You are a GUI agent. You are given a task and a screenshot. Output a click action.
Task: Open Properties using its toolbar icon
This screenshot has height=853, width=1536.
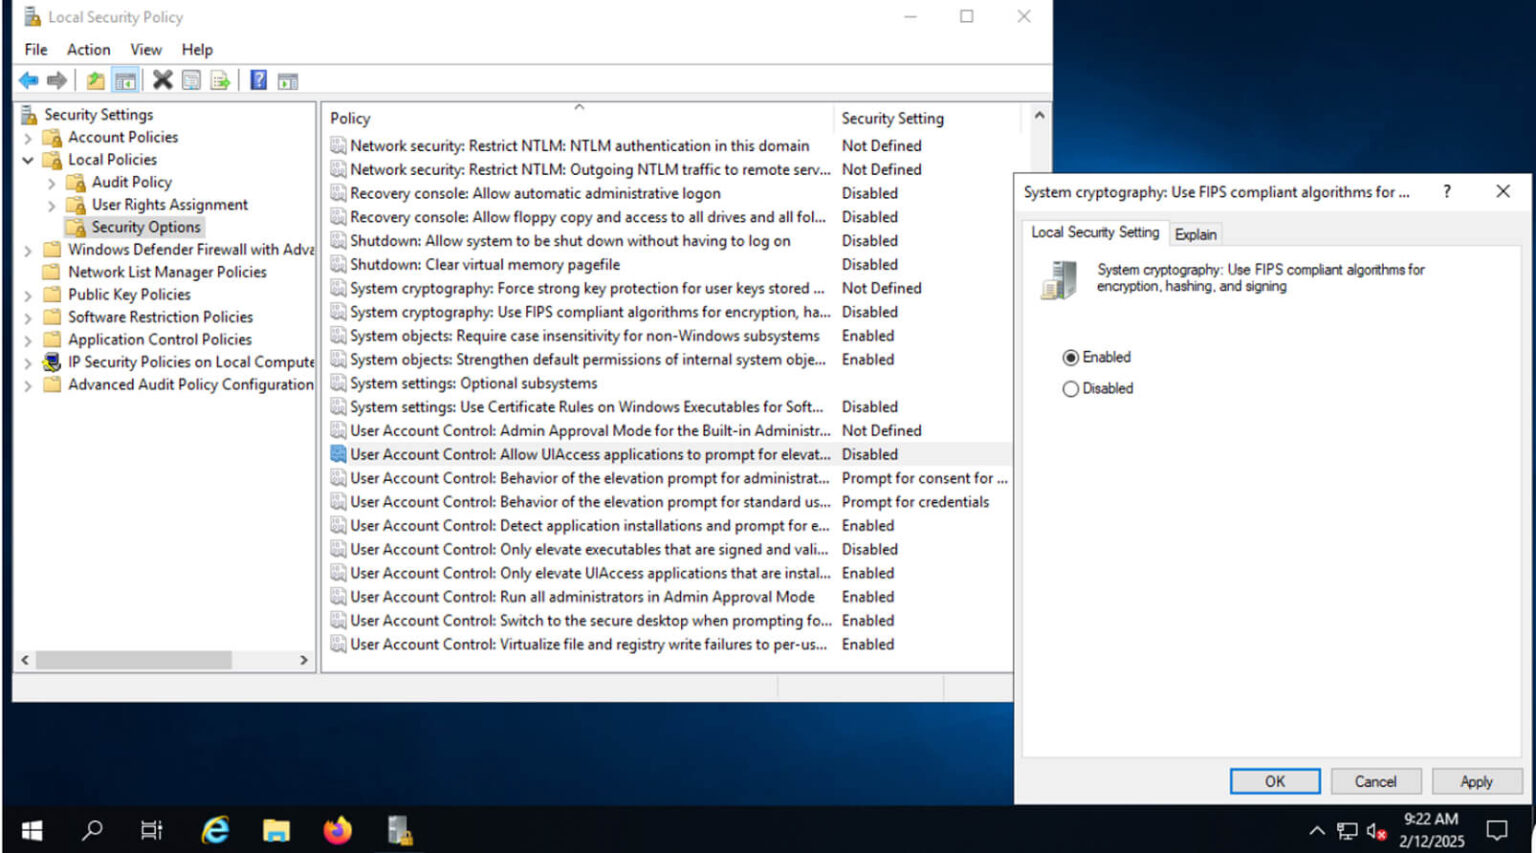pyautogui.click(x=190, y=80)
